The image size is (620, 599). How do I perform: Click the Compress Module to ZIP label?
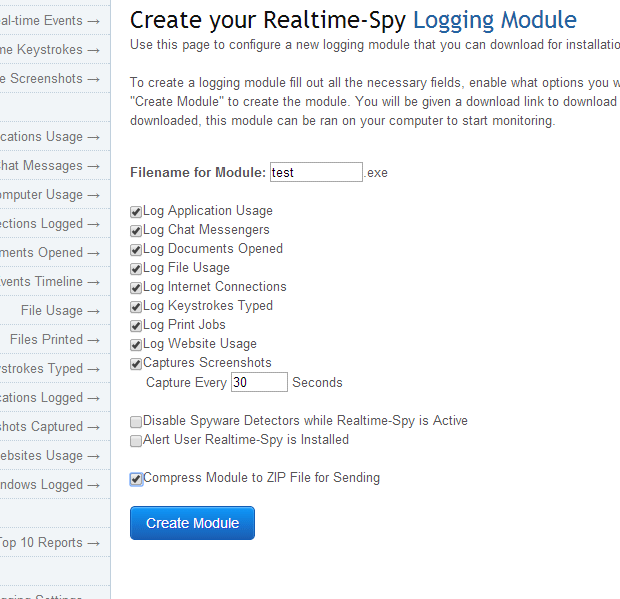click(x=261, y=478)
